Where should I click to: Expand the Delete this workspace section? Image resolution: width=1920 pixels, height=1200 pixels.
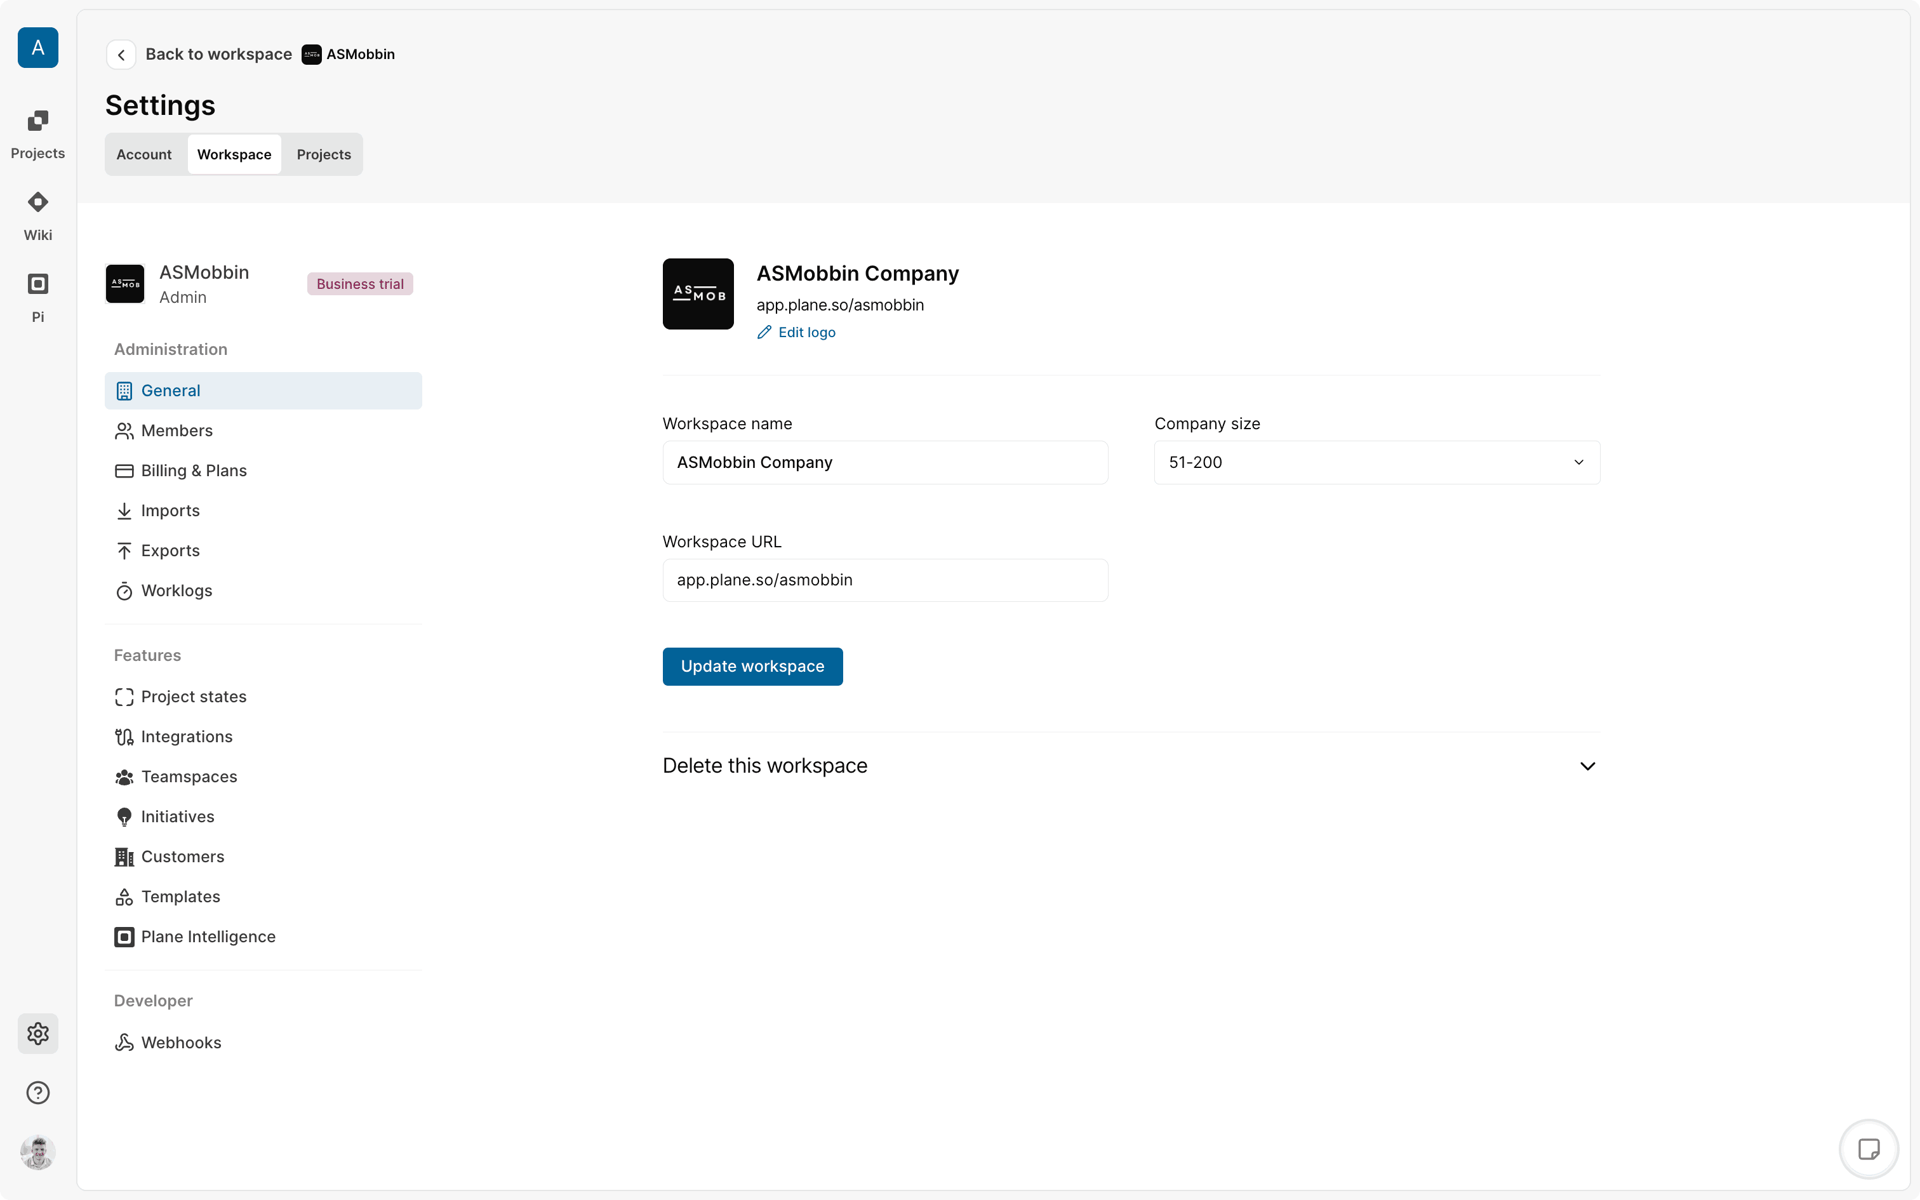(x=1131, y=766)
